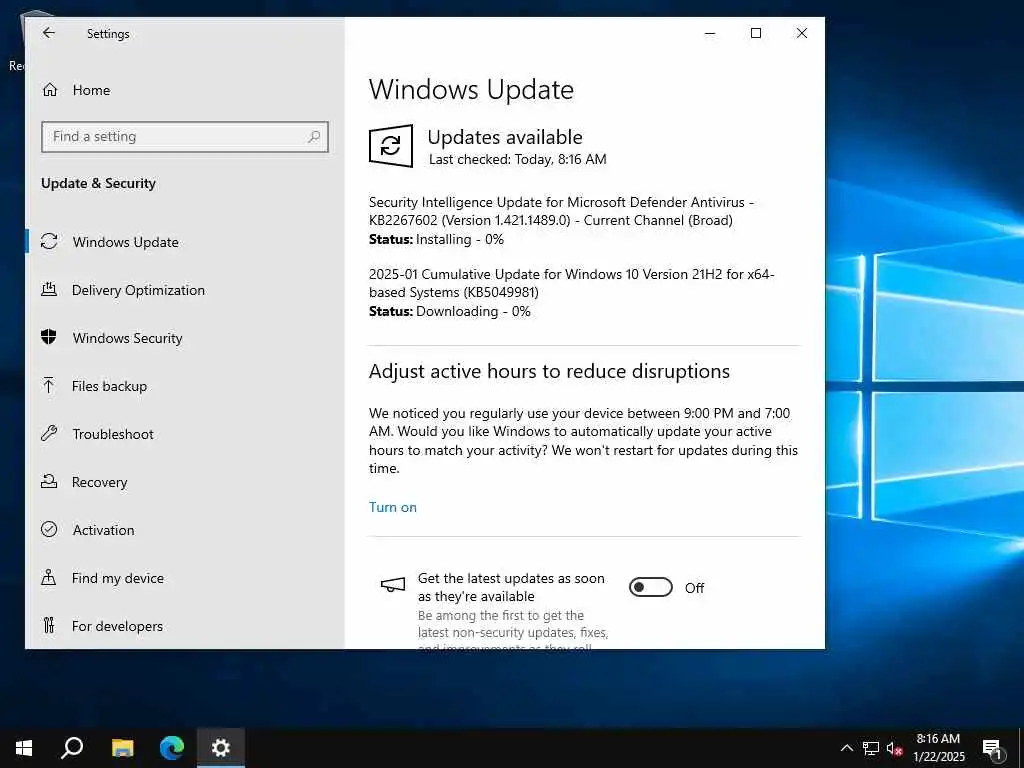Click the Windows Update page heading
This screenshot has height=768, width=1024.
(x=471, y=89)
